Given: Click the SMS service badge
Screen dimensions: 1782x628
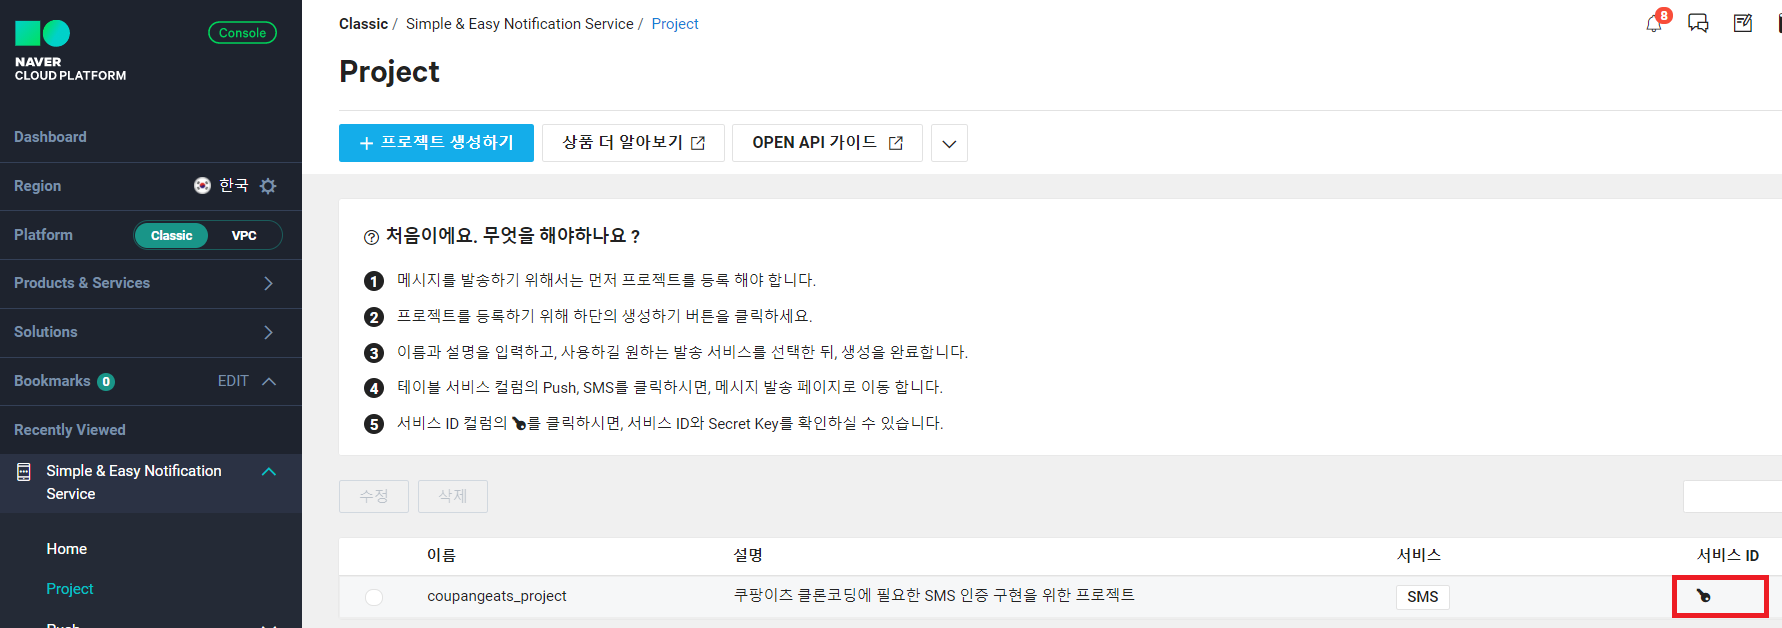Looking at the screenshot, I should 1422,597.
